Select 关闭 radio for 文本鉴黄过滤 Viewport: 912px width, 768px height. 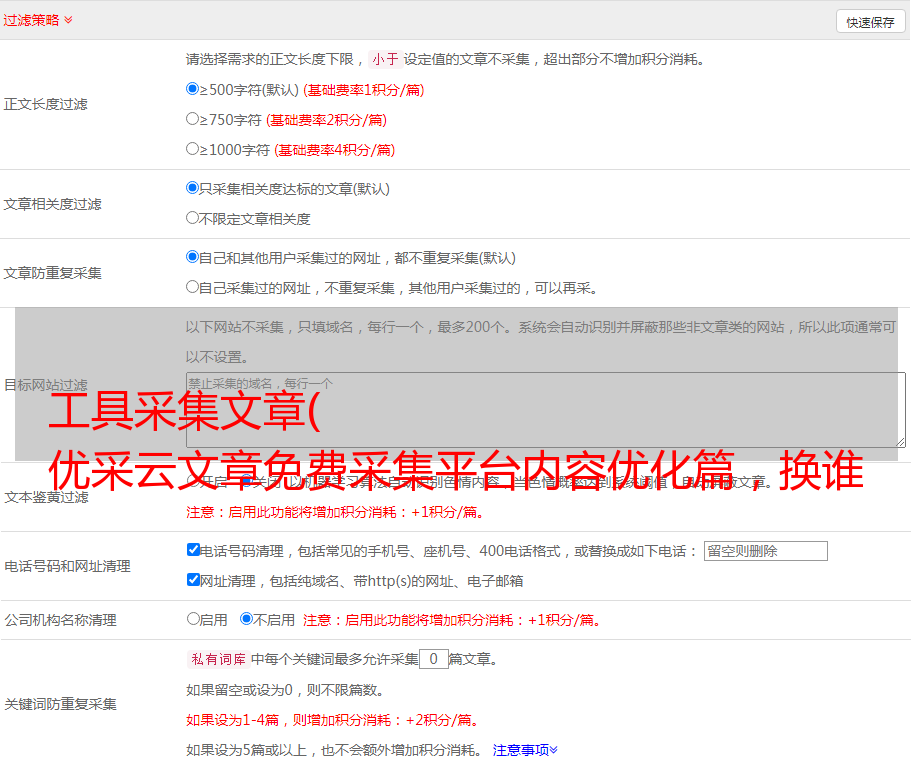tap(246, 481)
